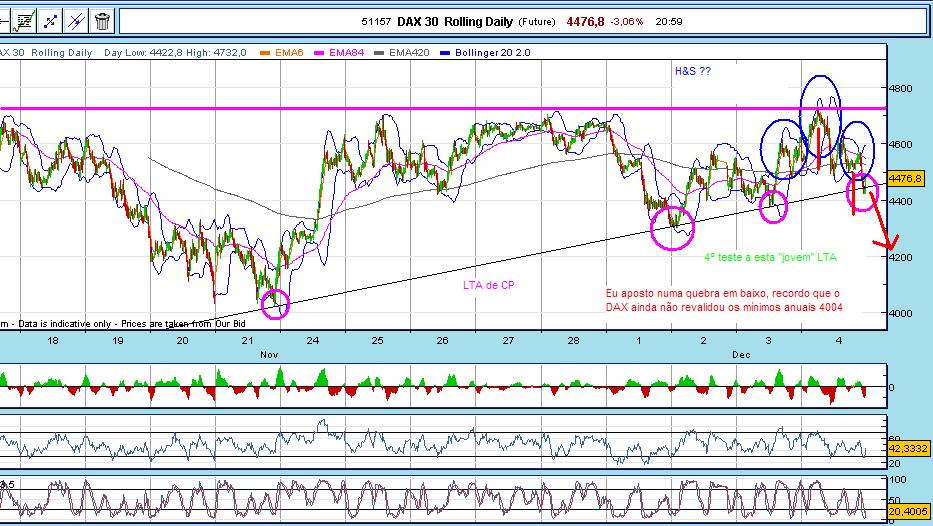Select the magenta EMA84 legend entry
The image size is (933, 526).
(x=339, y=53)
